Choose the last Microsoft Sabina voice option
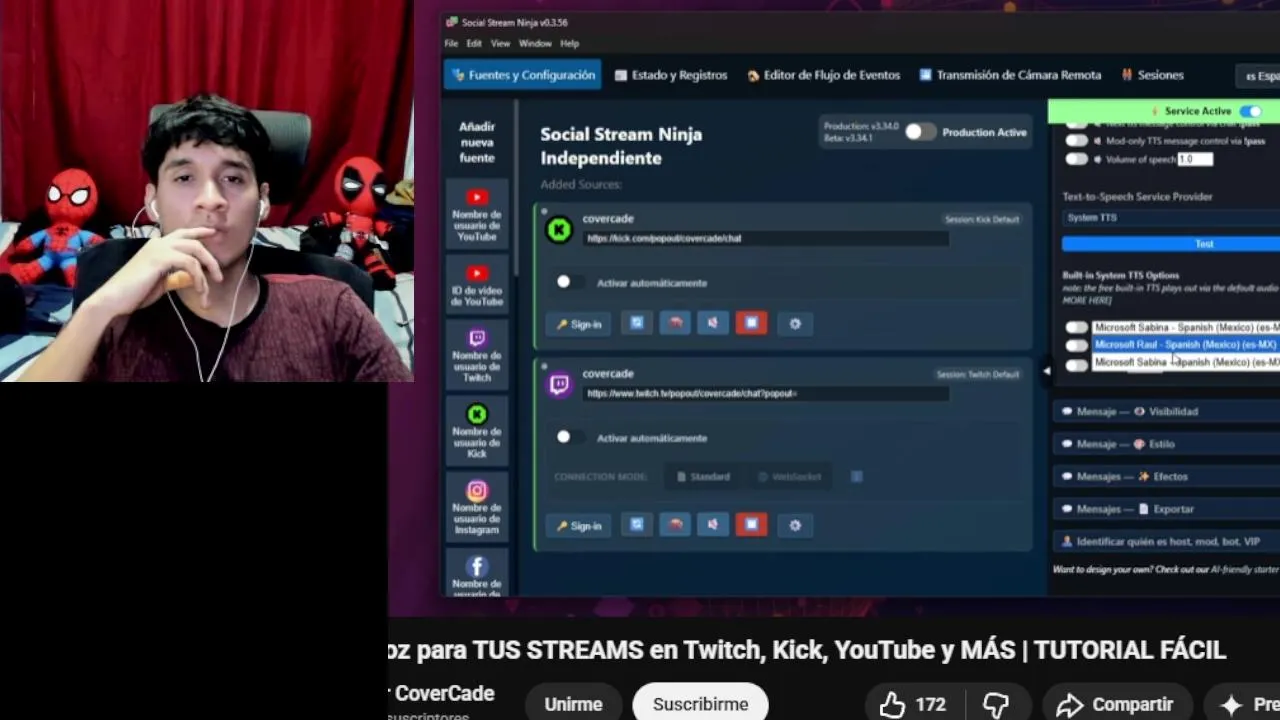 [x=1186, y=362]
